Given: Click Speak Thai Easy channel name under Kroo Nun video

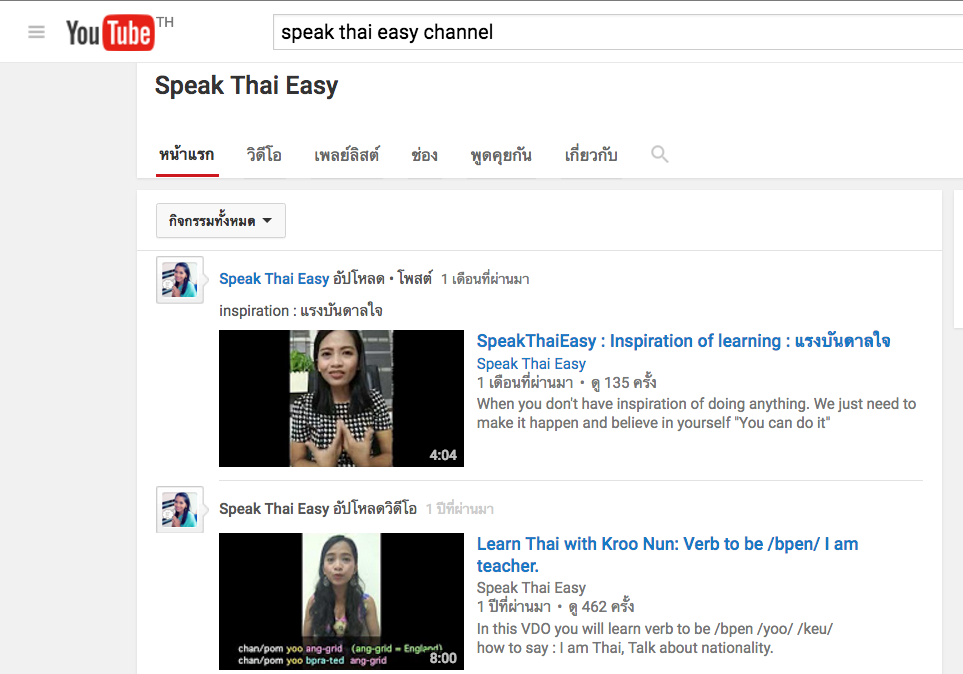Looking at the screenshot, I should pyautogui.click(x=531, y=588).
